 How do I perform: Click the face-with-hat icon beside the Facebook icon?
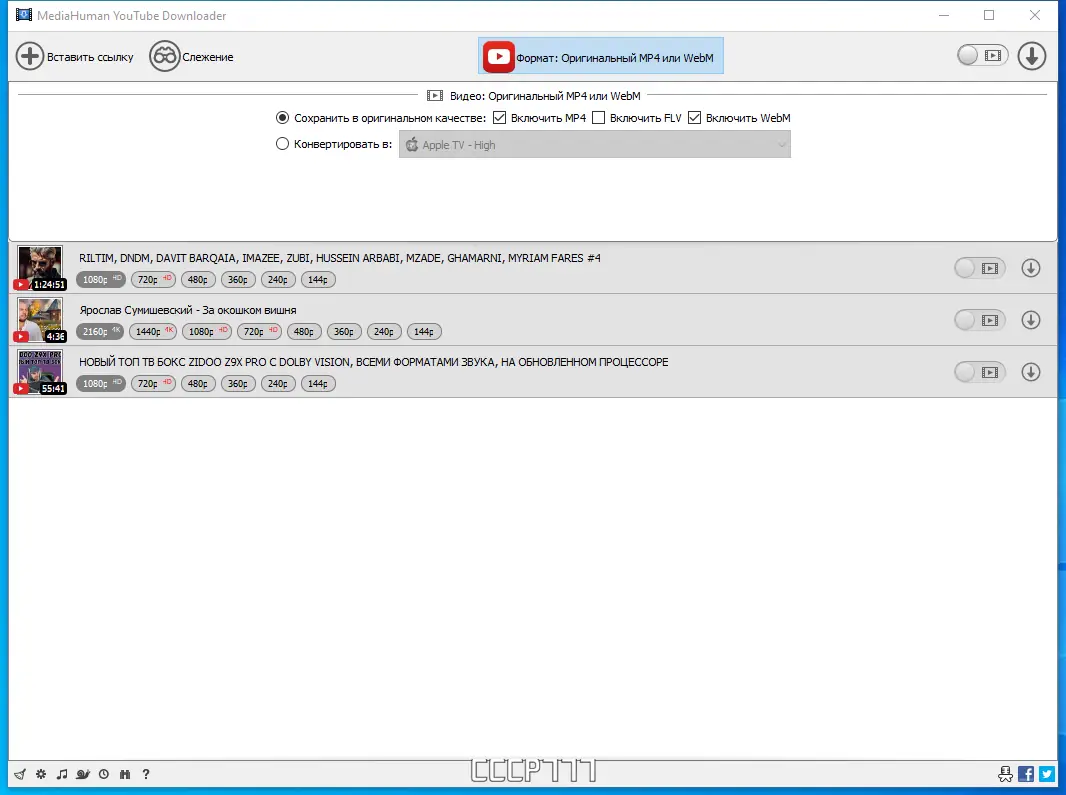coord(1005,774)
